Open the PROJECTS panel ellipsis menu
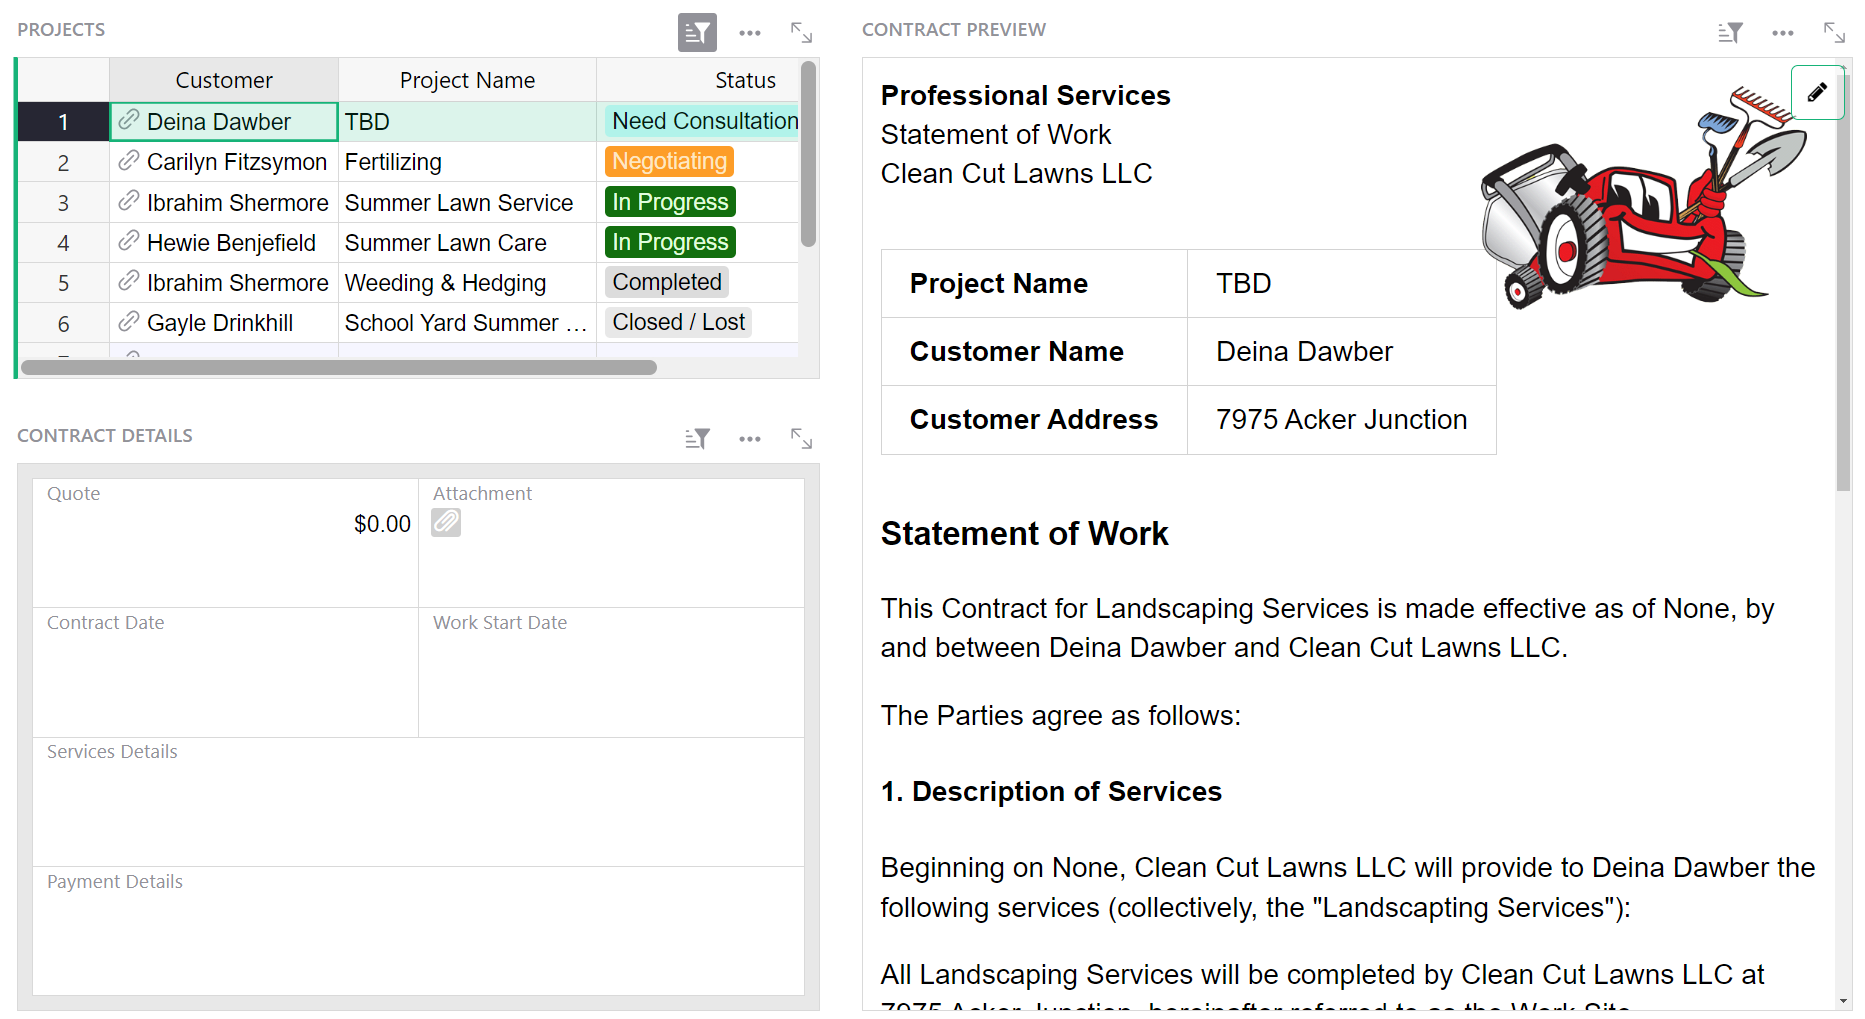Viewport: 1865px width, 1019px height. pos(750,32)
